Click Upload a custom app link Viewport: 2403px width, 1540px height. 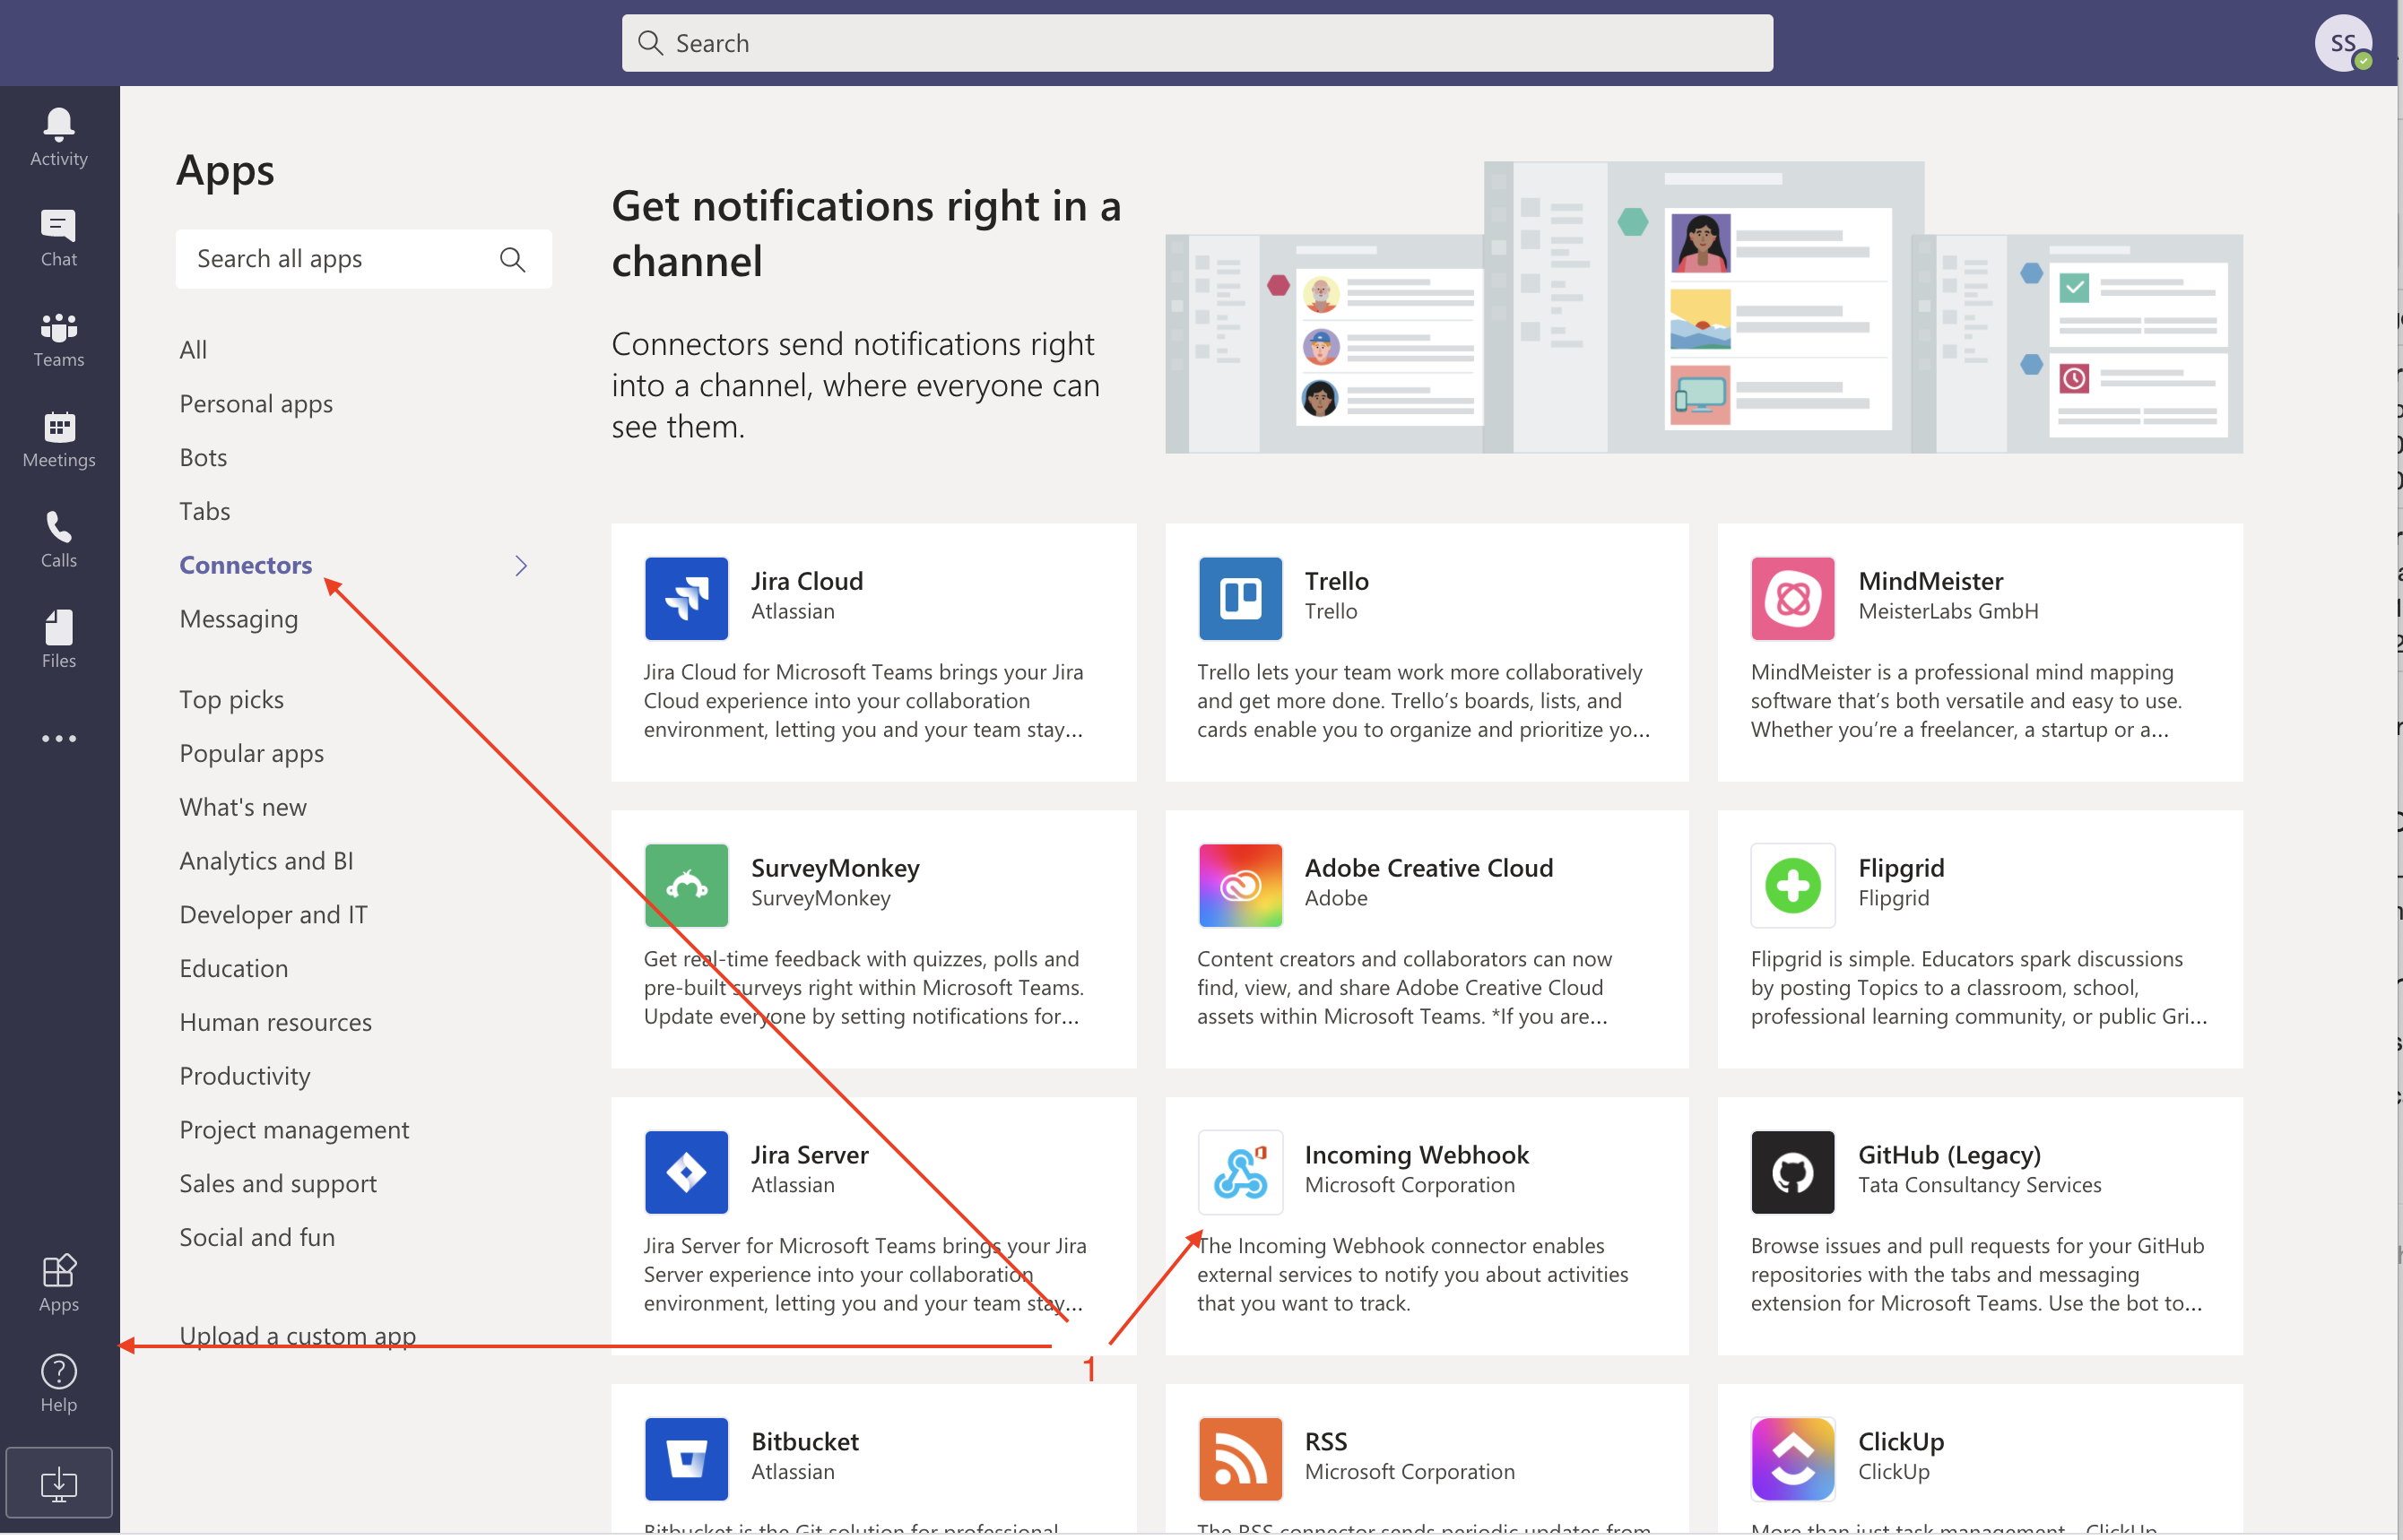[x=298, y=1336]
